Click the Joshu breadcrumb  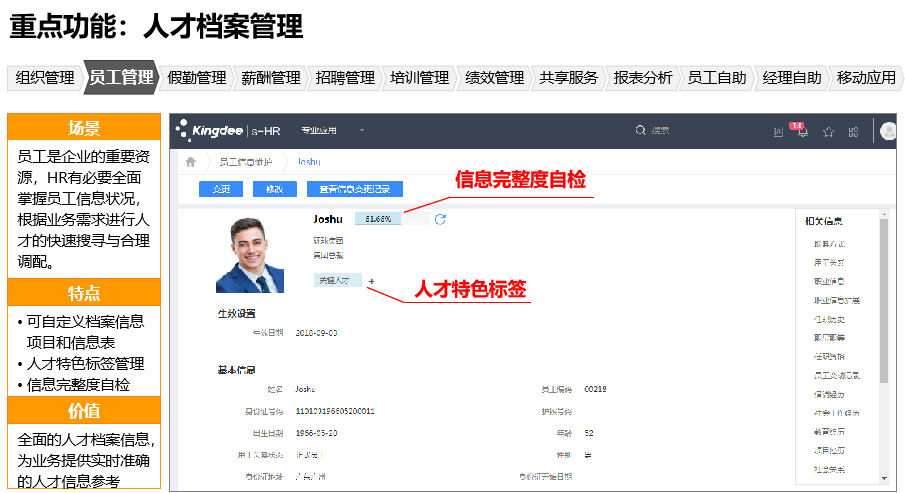pos(309,162)
